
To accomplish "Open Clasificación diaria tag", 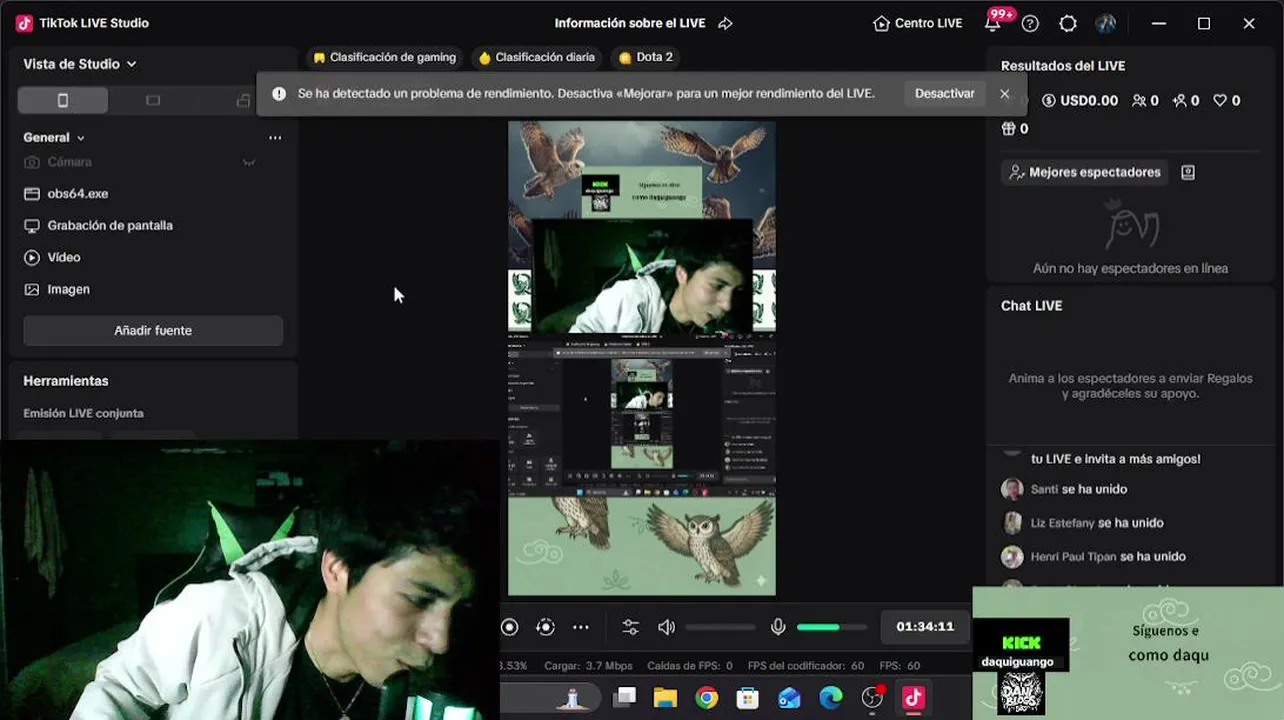I will tap(536, 57).
